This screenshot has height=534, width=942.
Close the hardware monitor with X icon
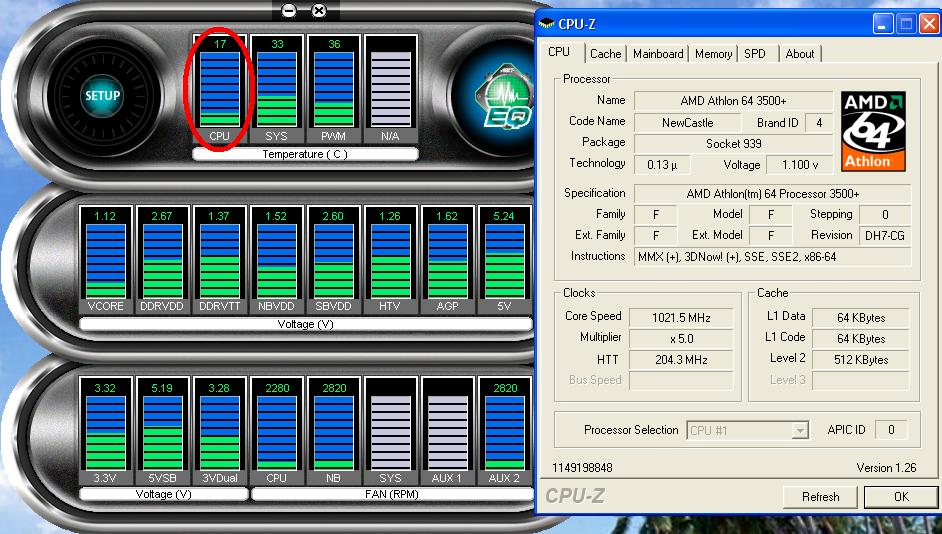click(320, 10)
